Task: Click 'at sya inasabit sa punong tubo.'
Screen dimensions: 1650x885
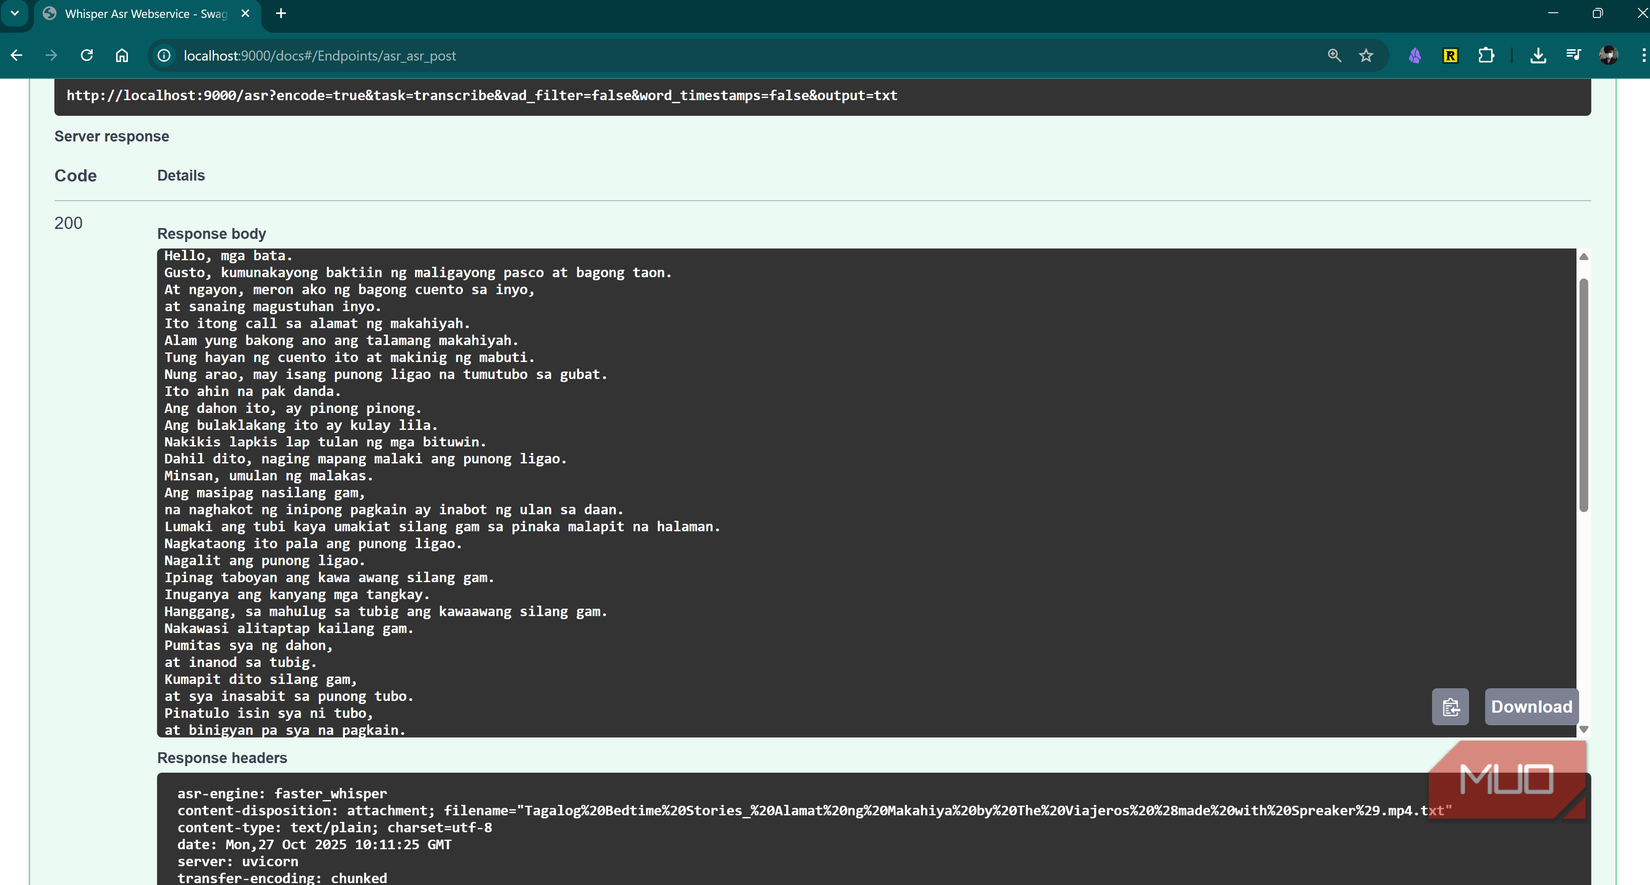Action: 289,697
